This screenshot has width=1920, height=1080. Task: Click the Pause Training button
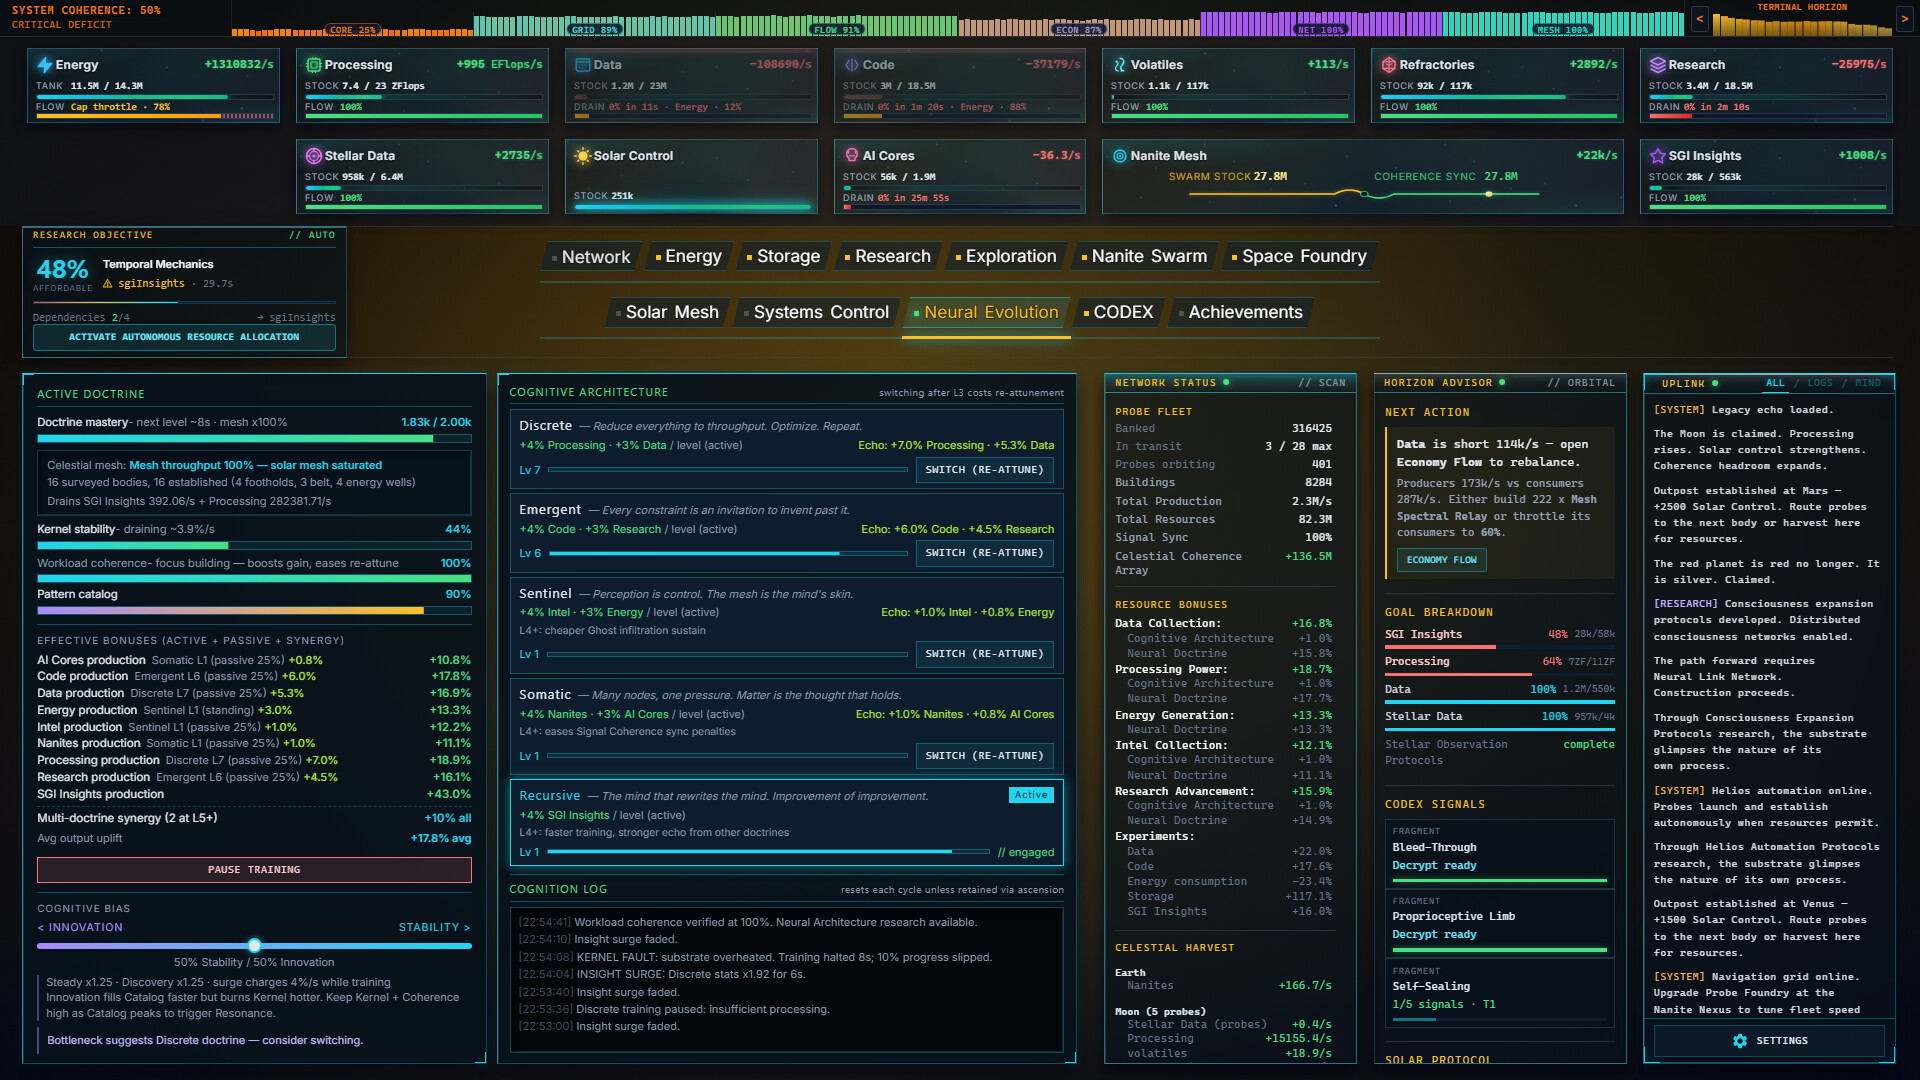point(254,870)
